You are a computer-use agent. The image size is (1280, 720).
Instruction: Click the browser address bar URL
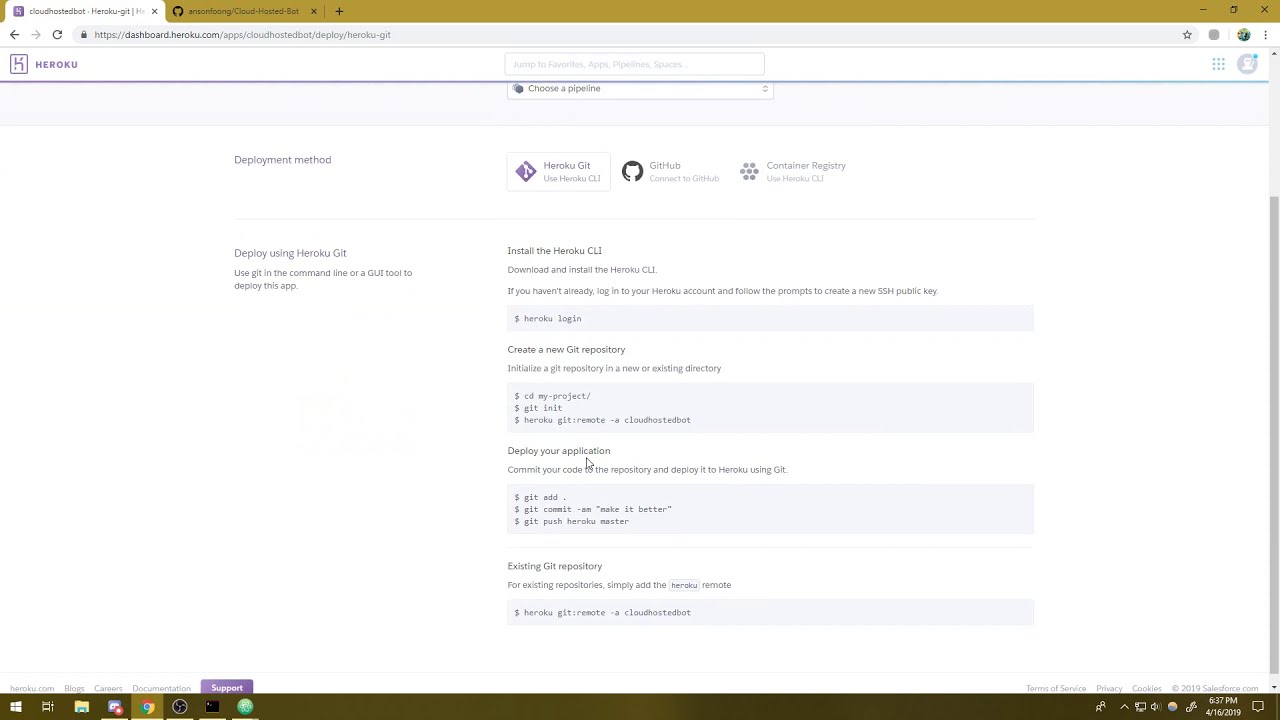click(242, 35)
